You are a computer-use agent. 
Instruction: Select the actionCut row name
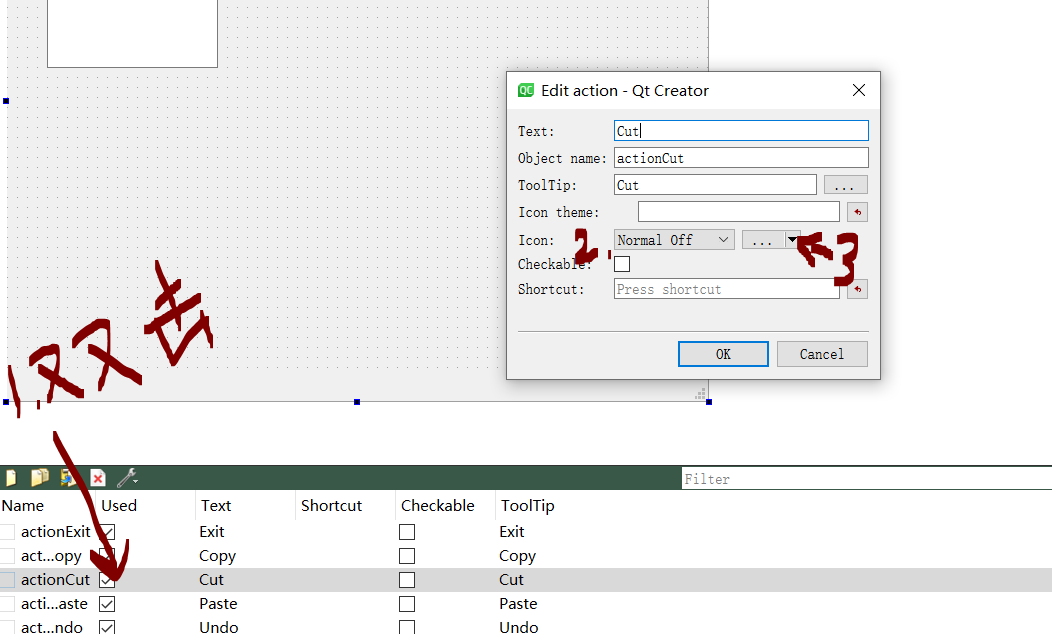point(55,580)
